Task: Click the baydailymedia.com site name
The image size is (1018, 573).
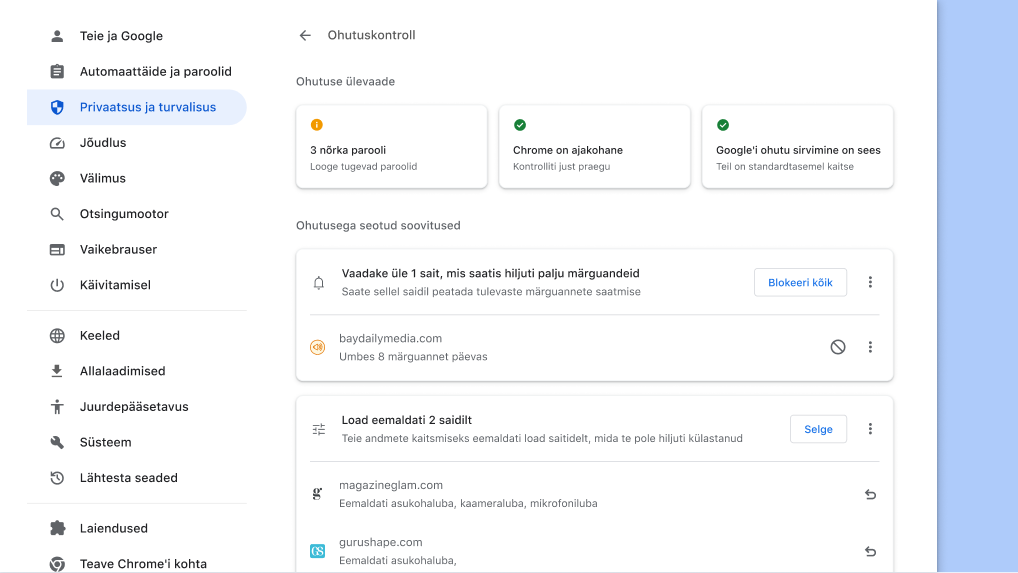Action: pyautogui.click(x=390, y=338)
